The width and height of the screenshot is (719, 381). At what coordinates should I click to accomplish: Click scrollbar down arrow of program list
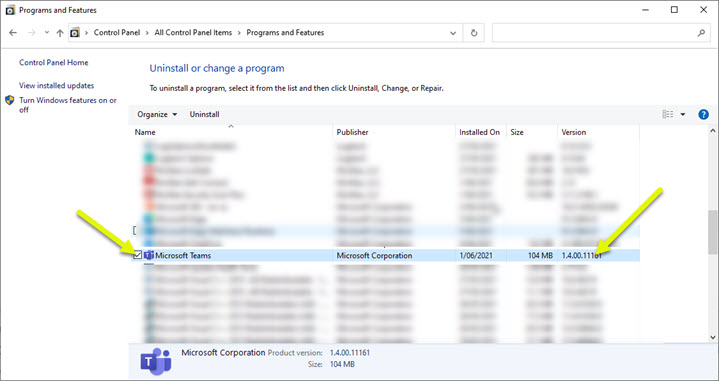coord(713,337)
